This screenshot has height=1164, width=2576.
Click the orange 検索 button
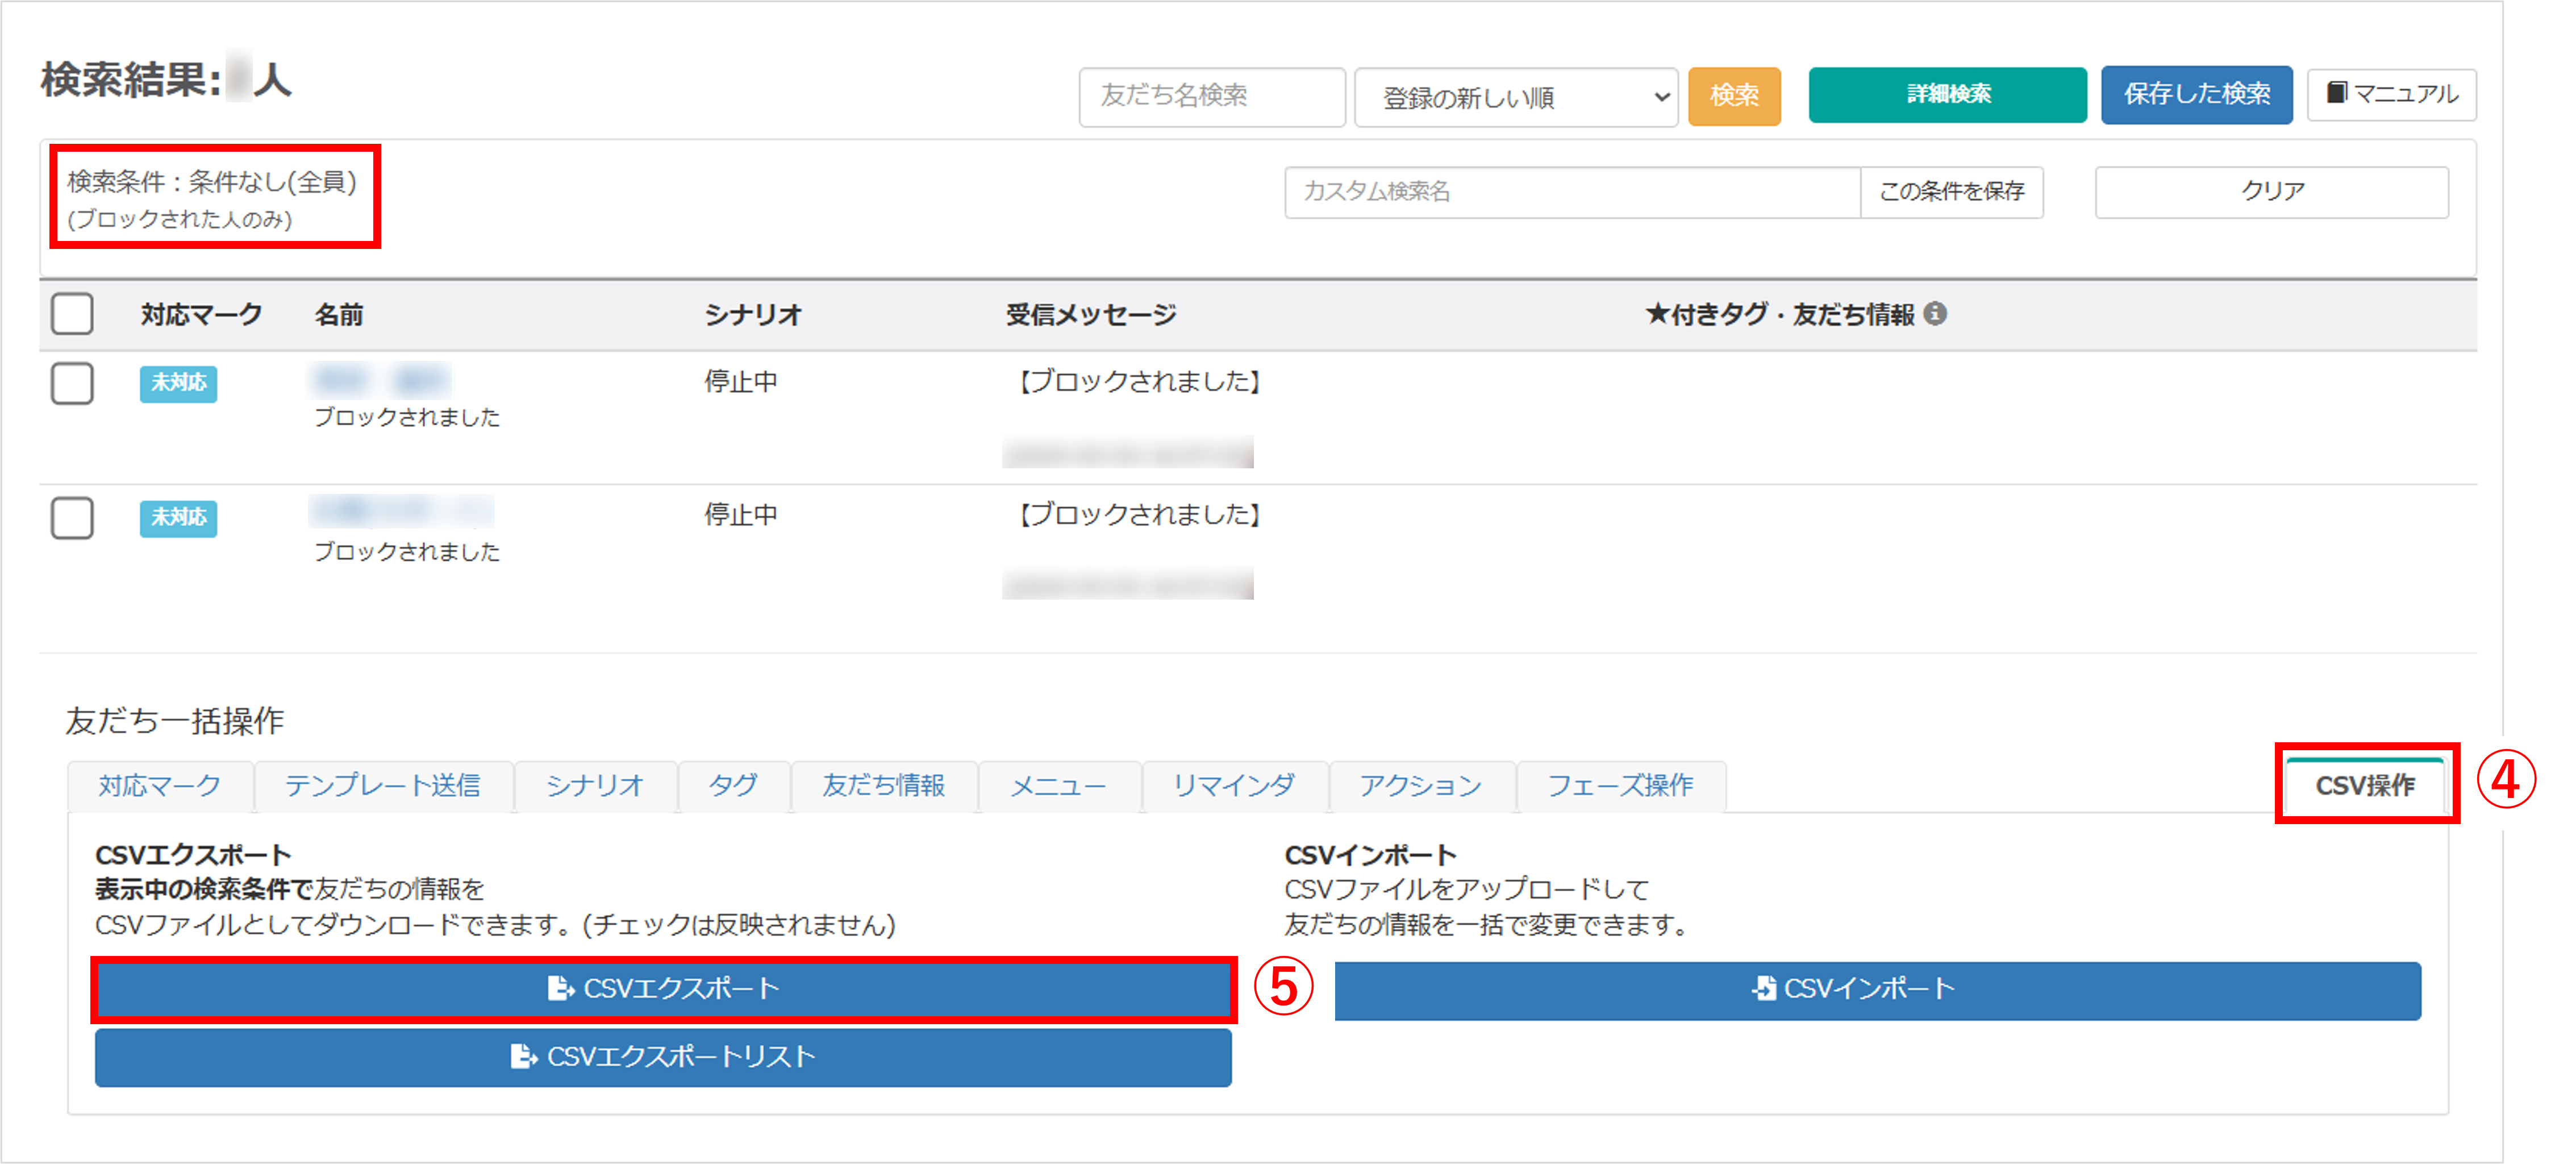(1734, 96)
